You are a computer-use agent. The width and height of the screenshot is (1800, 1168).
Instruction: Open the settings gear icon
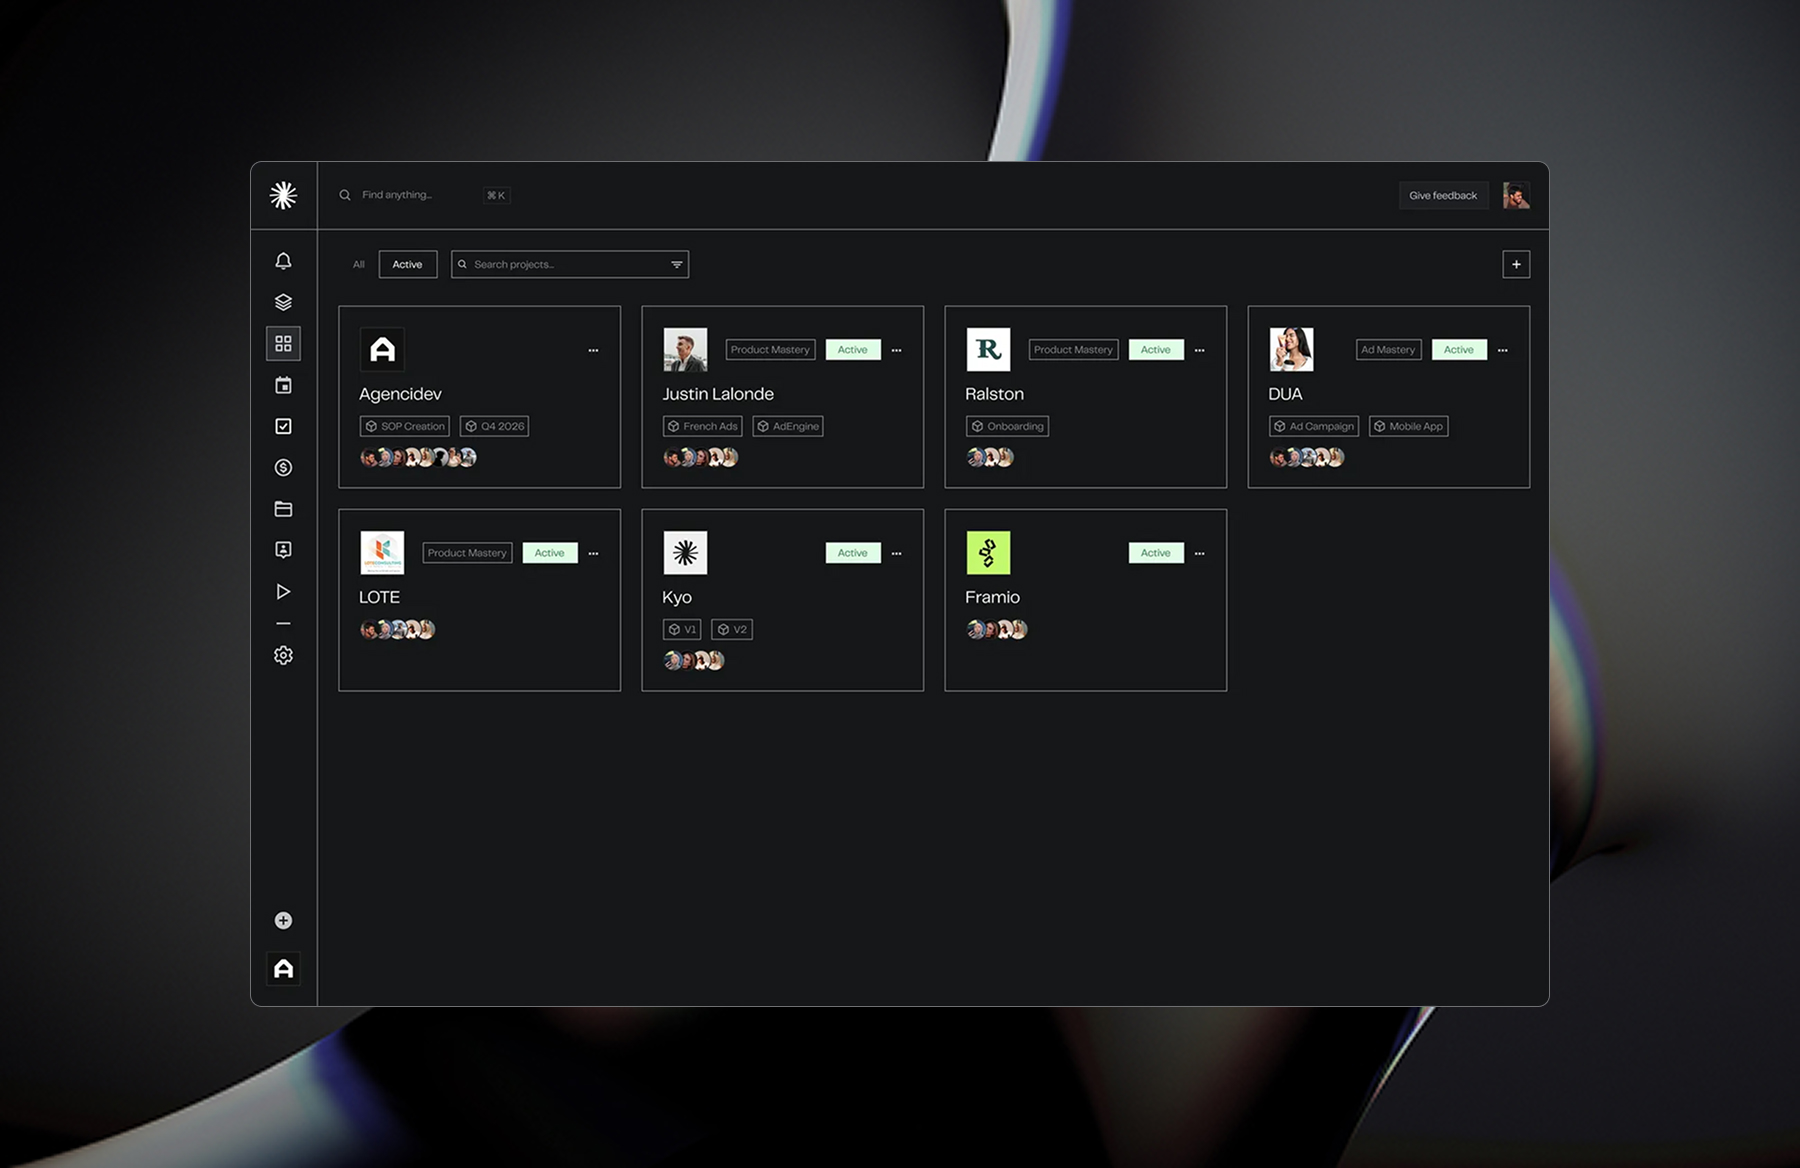coord(283,655)
